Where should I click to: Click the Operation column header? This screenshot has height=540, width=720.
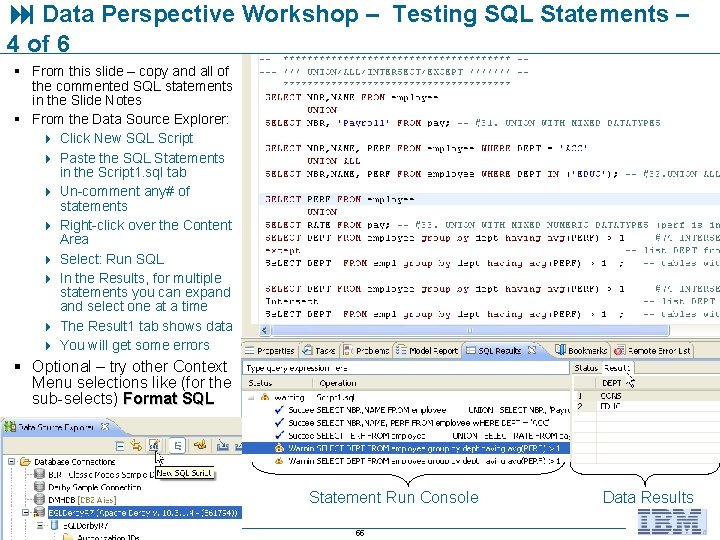pyautogui.click(x=338, y=383)
